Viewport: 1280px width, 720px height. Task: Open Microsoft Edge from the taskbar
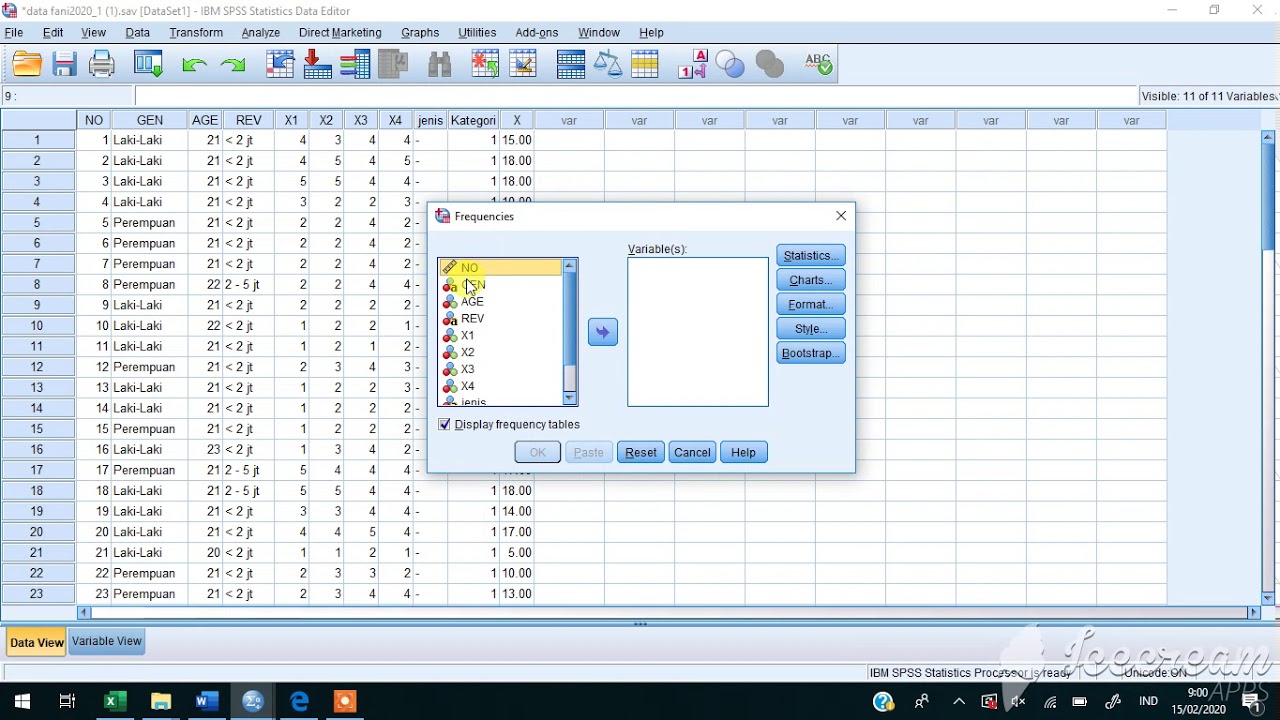[x=300, y=702]
